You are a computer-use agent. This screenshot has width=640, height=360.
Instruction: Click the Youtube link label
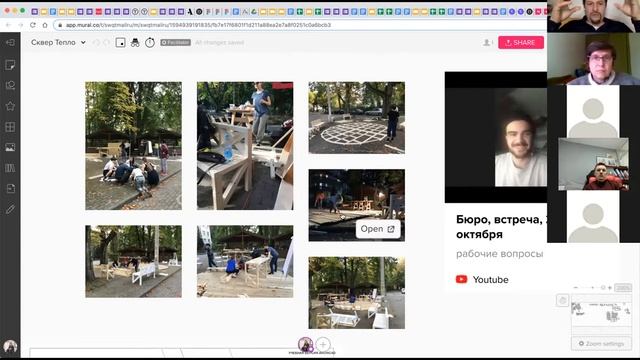490,280
